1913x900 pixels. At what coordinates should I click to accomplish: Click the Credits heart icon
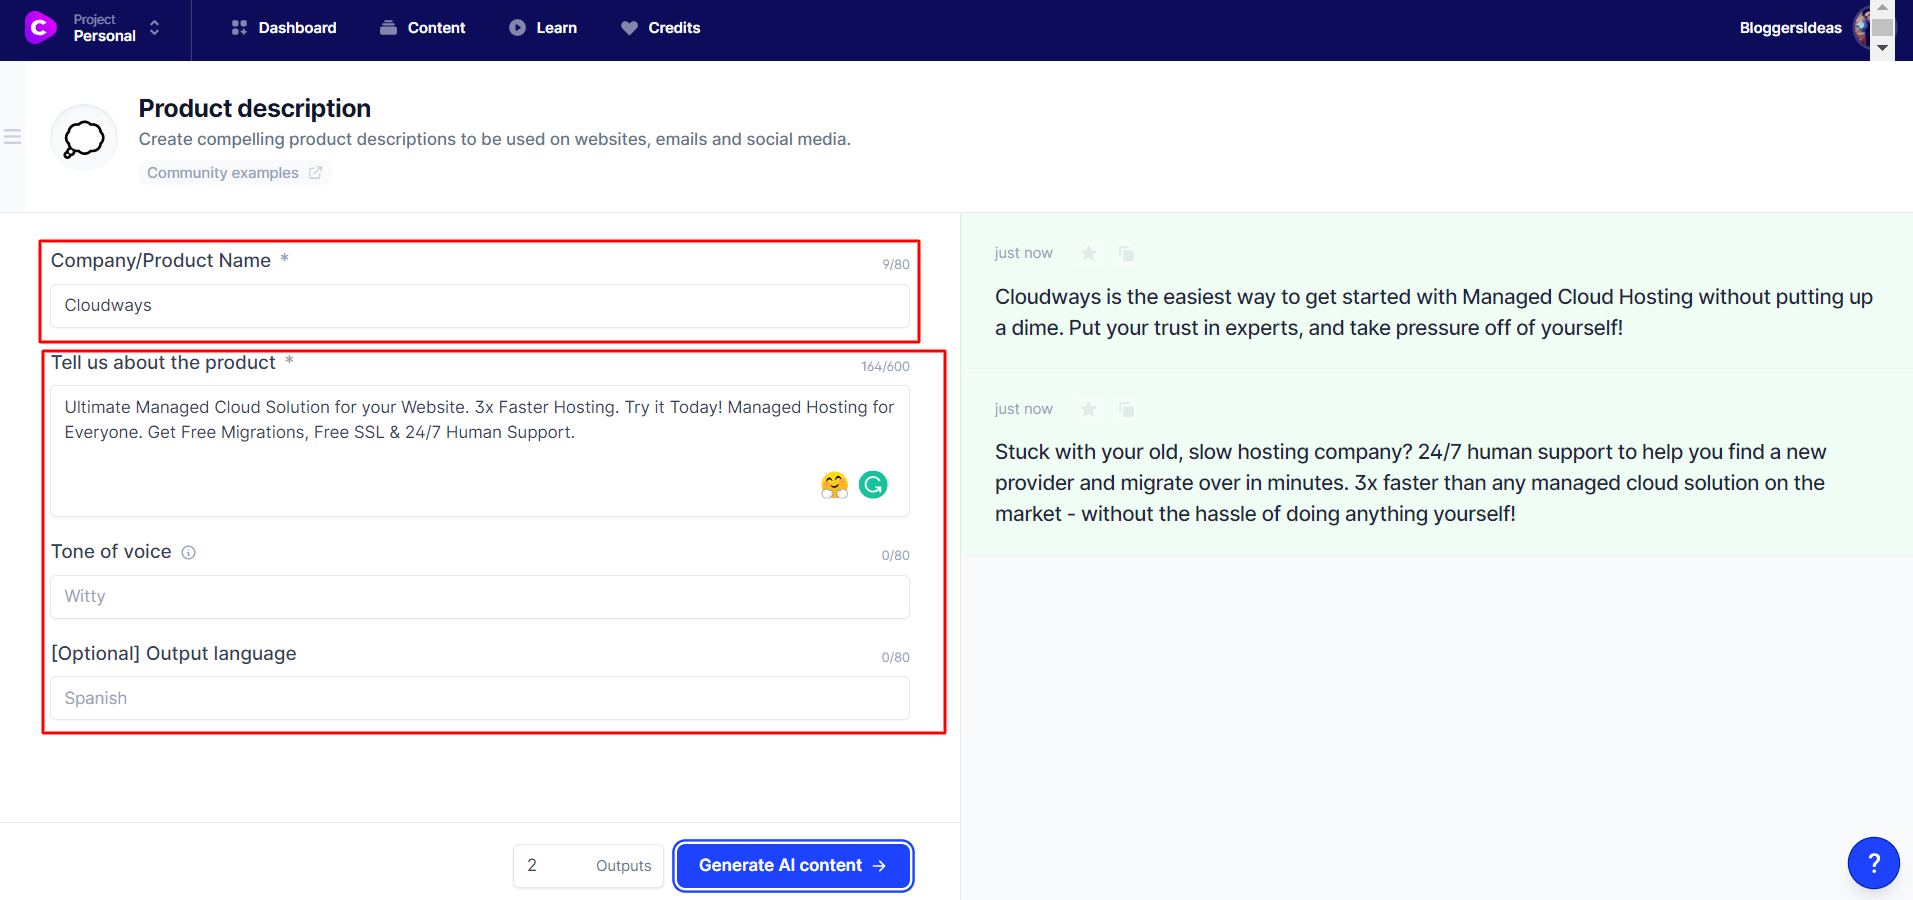click(629, 28)
